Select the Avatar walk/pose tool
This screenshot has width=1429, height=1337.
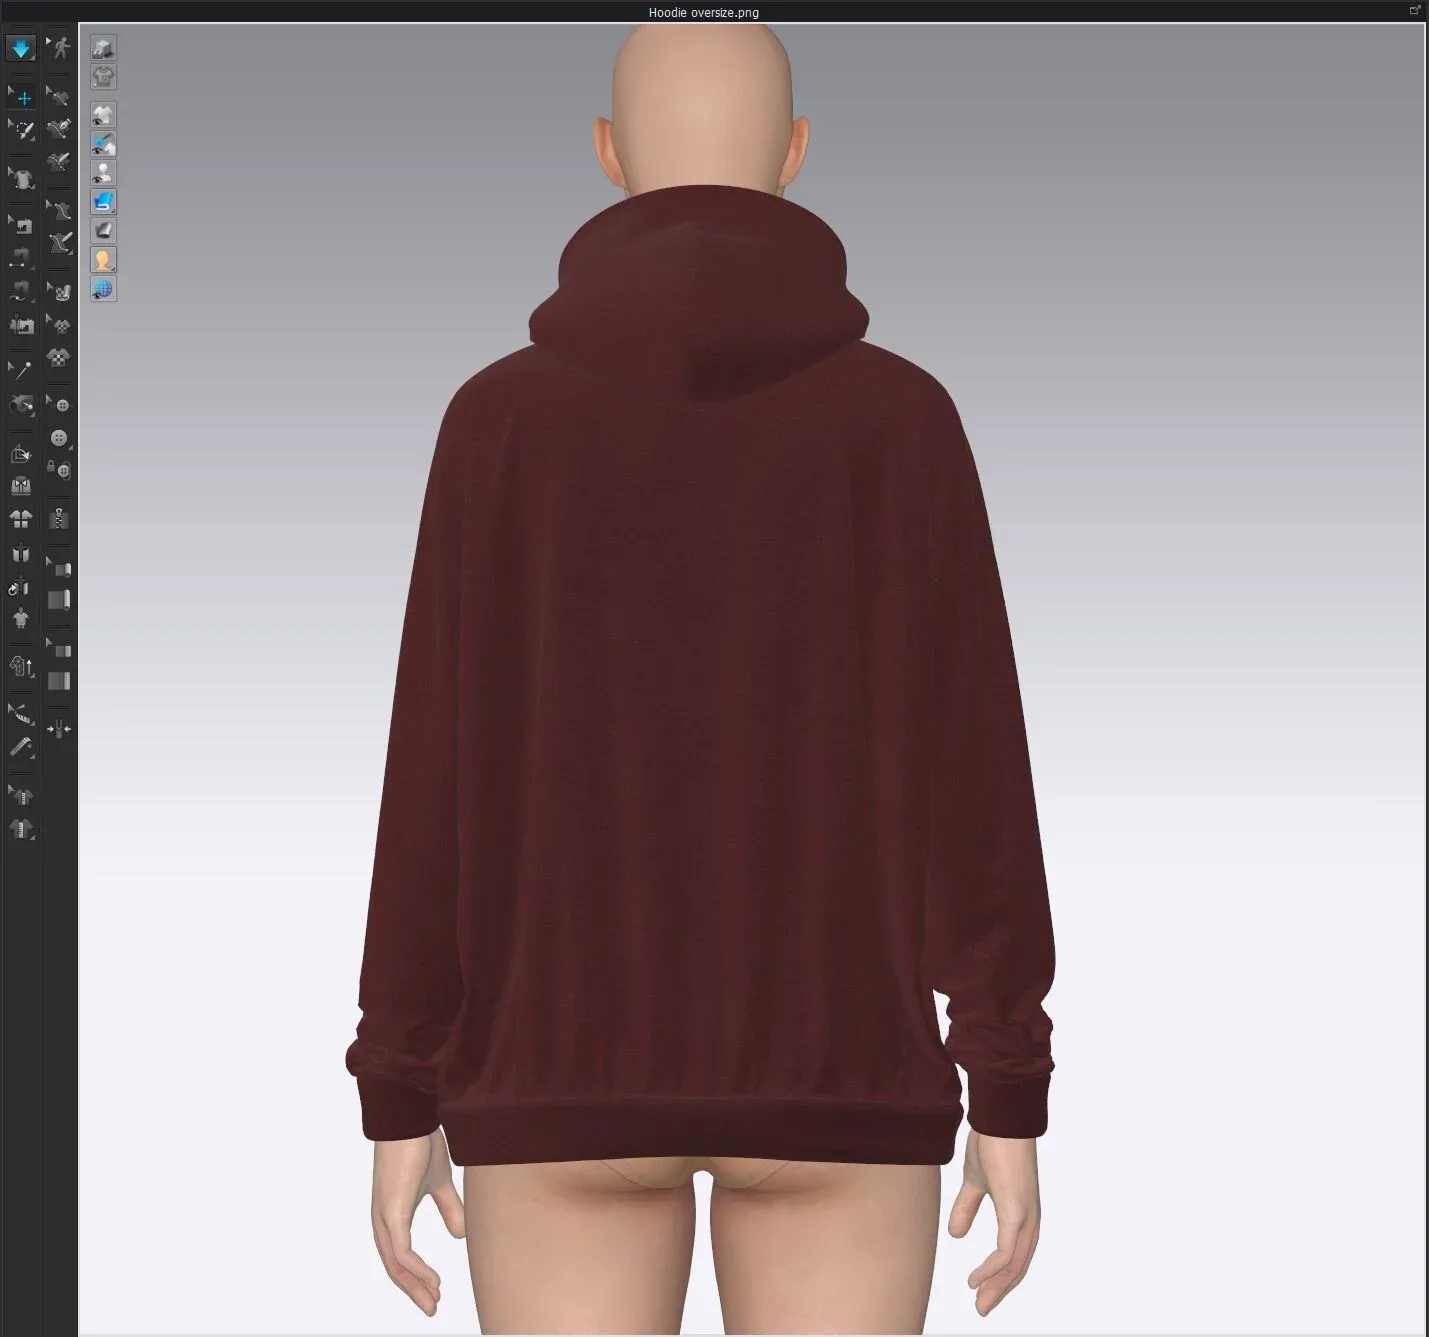tap(58, 49)
